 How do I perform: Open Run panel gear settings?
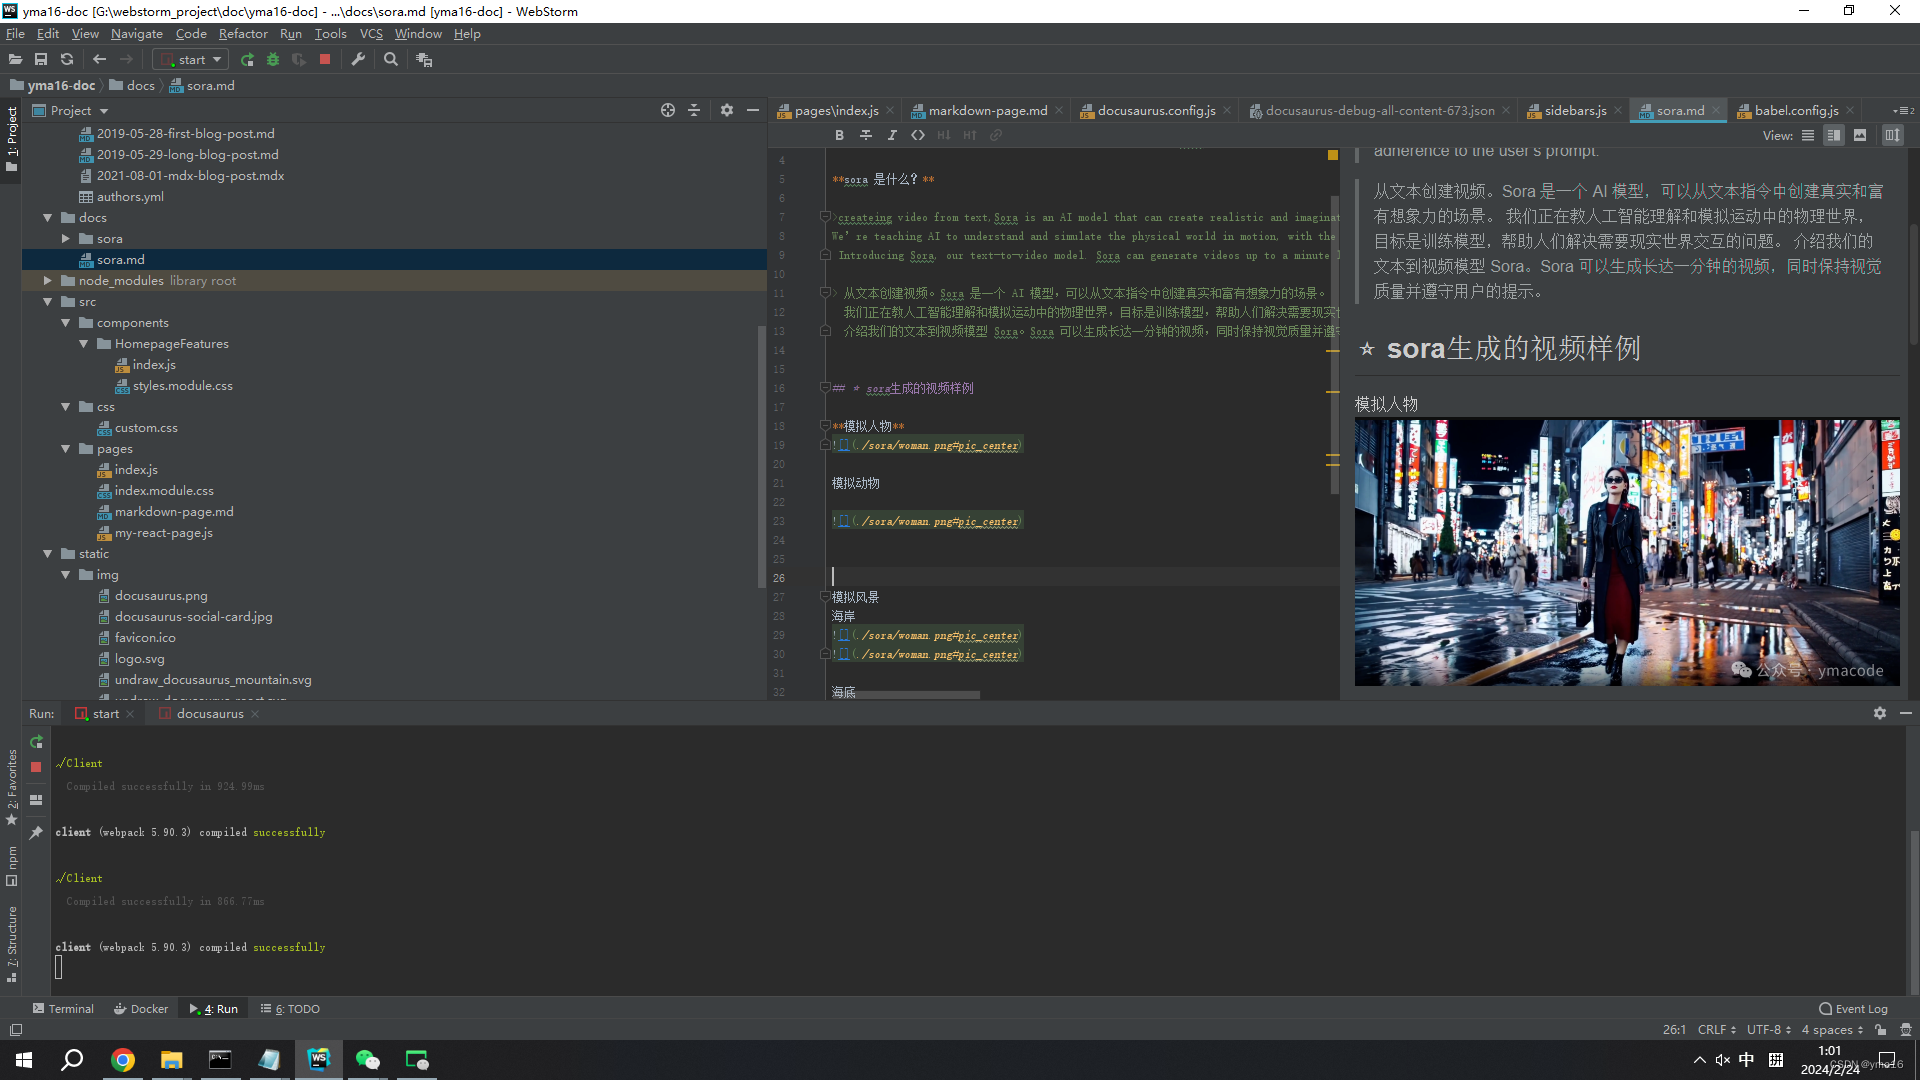tap(1880, 713)
